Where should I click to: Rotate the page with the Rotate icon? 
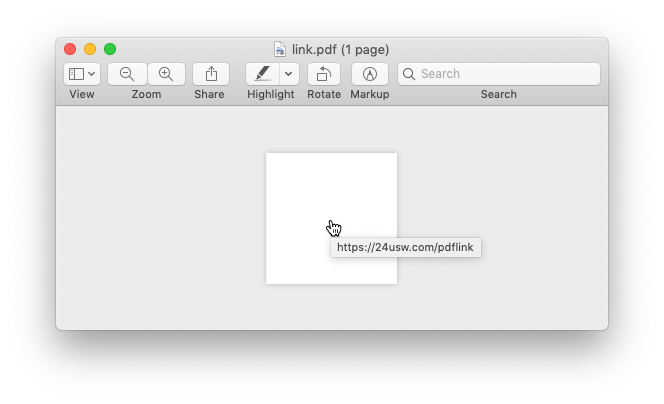[x=324, y=74]
